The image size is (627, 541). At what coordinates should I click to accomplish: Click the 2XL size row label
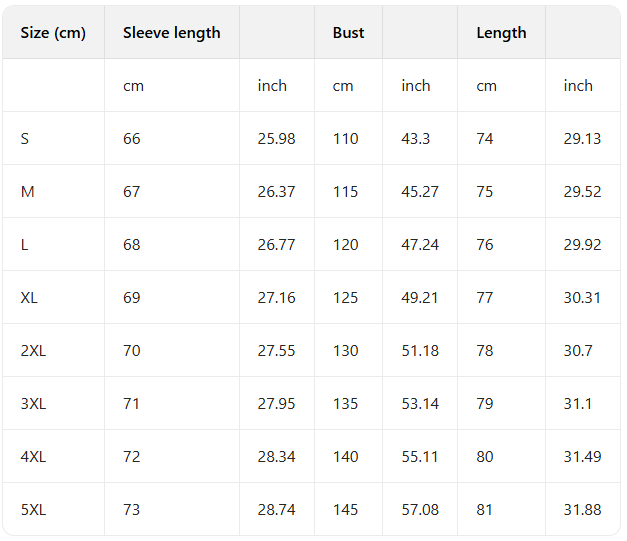[x=33, y=351]
